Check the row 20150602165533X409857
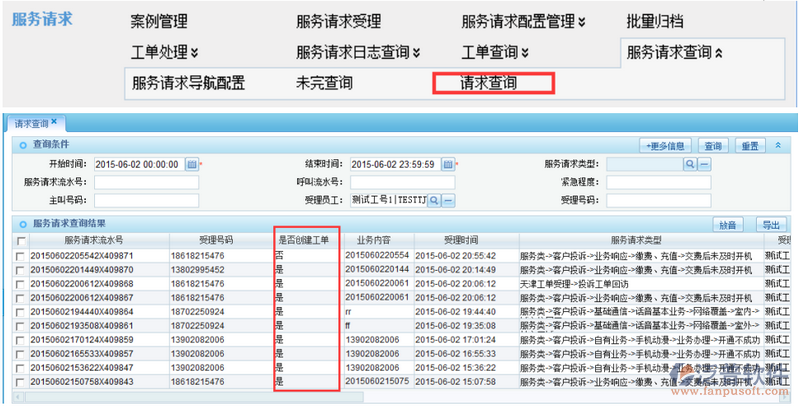 pyautogui.click(x=20, y=354)
